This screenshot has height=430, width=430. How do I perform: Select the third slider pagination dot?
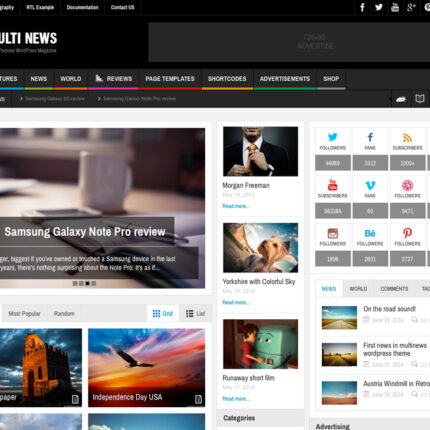tap(87, 283)
